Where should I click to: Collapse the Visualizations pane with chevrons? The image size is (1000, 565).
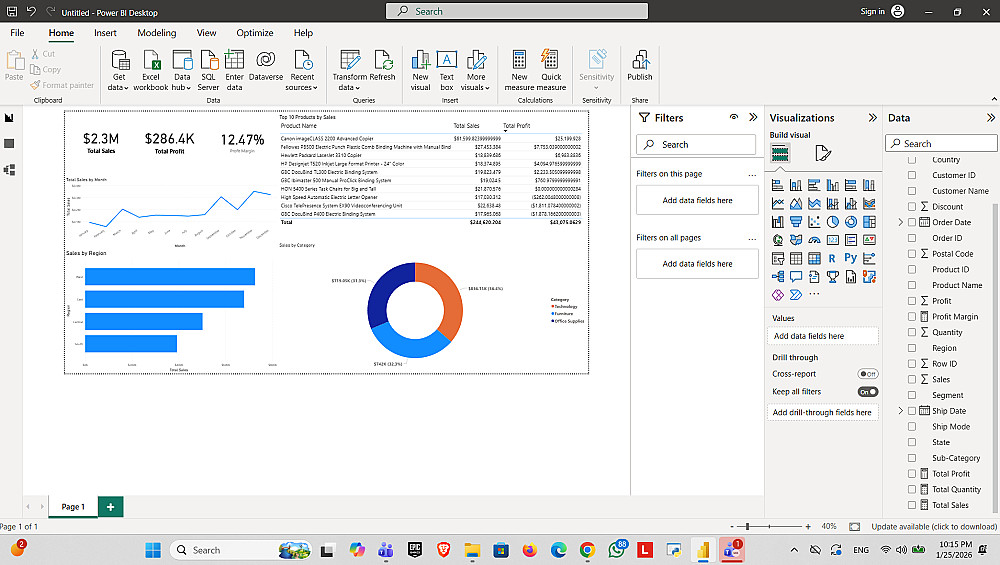pyautogui.click(x=872, y=118)
